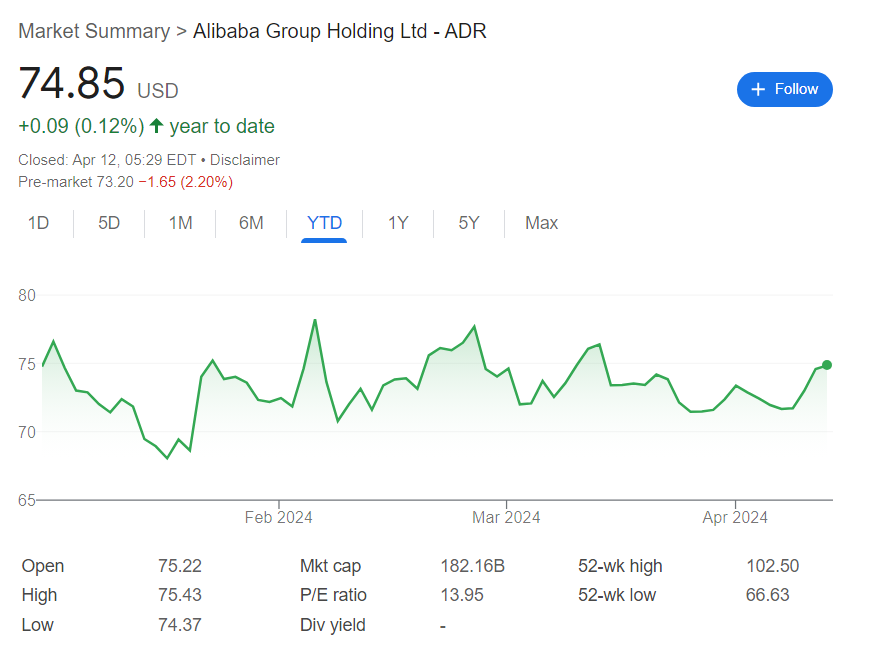892x656 pixels.
Task: Click the green up arrow icon
Action: click(x=156, y=126)
